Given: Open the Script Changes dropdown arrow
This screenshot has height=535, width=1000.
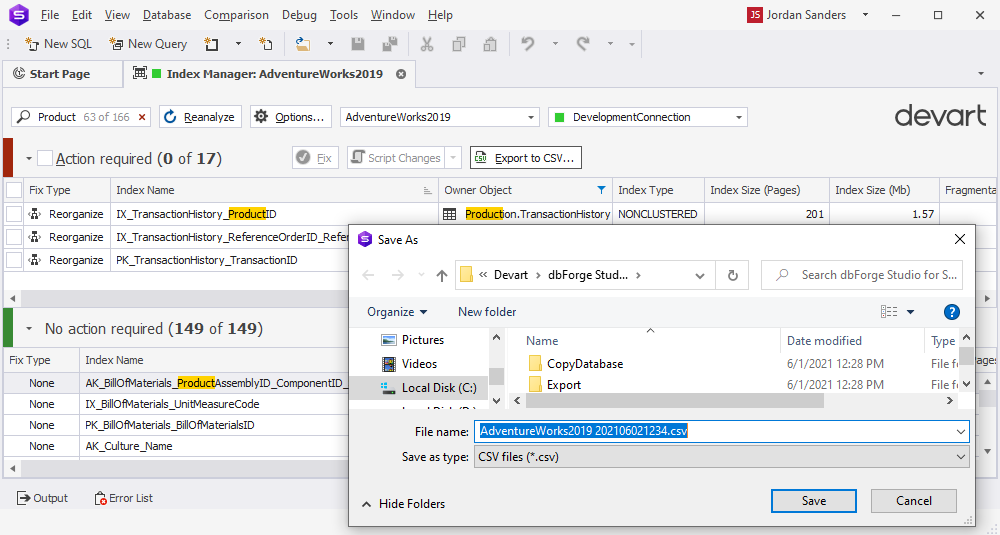Looking at the screenshot, I should 453,158.
